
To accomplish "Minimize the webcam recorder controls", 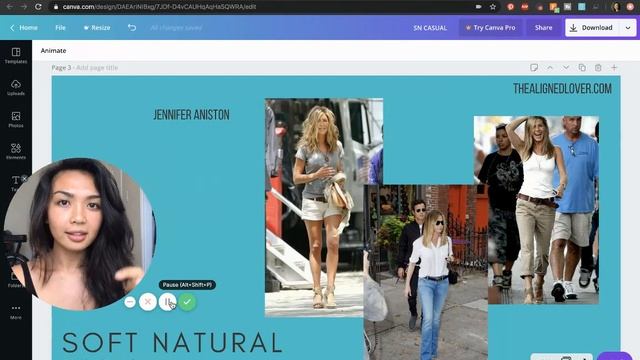I will [x=130, y=302].
